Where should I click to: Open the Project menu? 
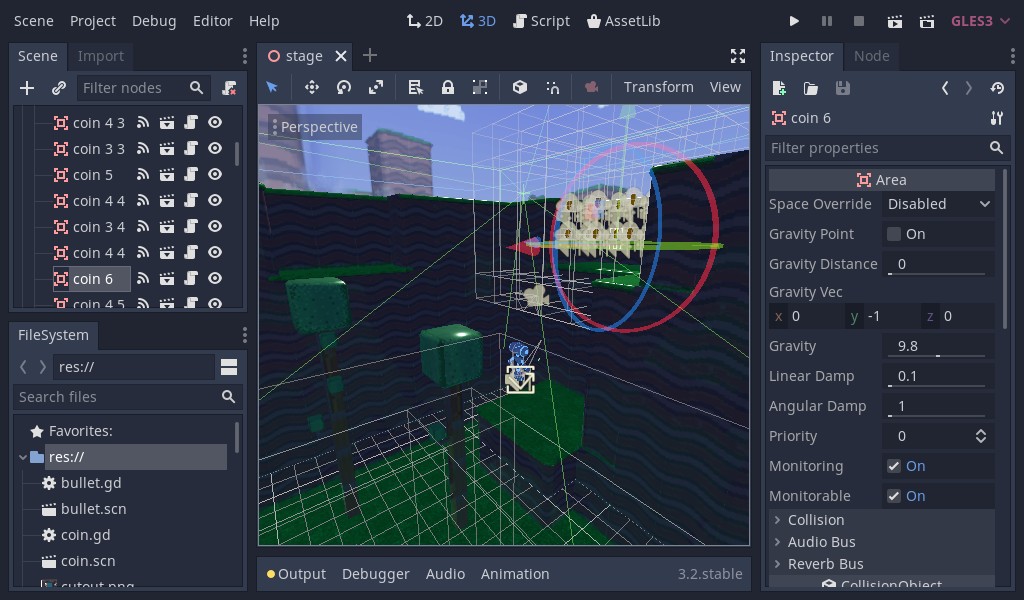[x=93, y=21]
